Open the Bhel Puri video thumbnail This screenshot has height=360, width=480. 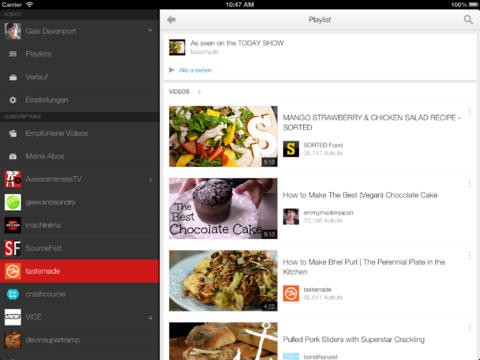(223, 281)
